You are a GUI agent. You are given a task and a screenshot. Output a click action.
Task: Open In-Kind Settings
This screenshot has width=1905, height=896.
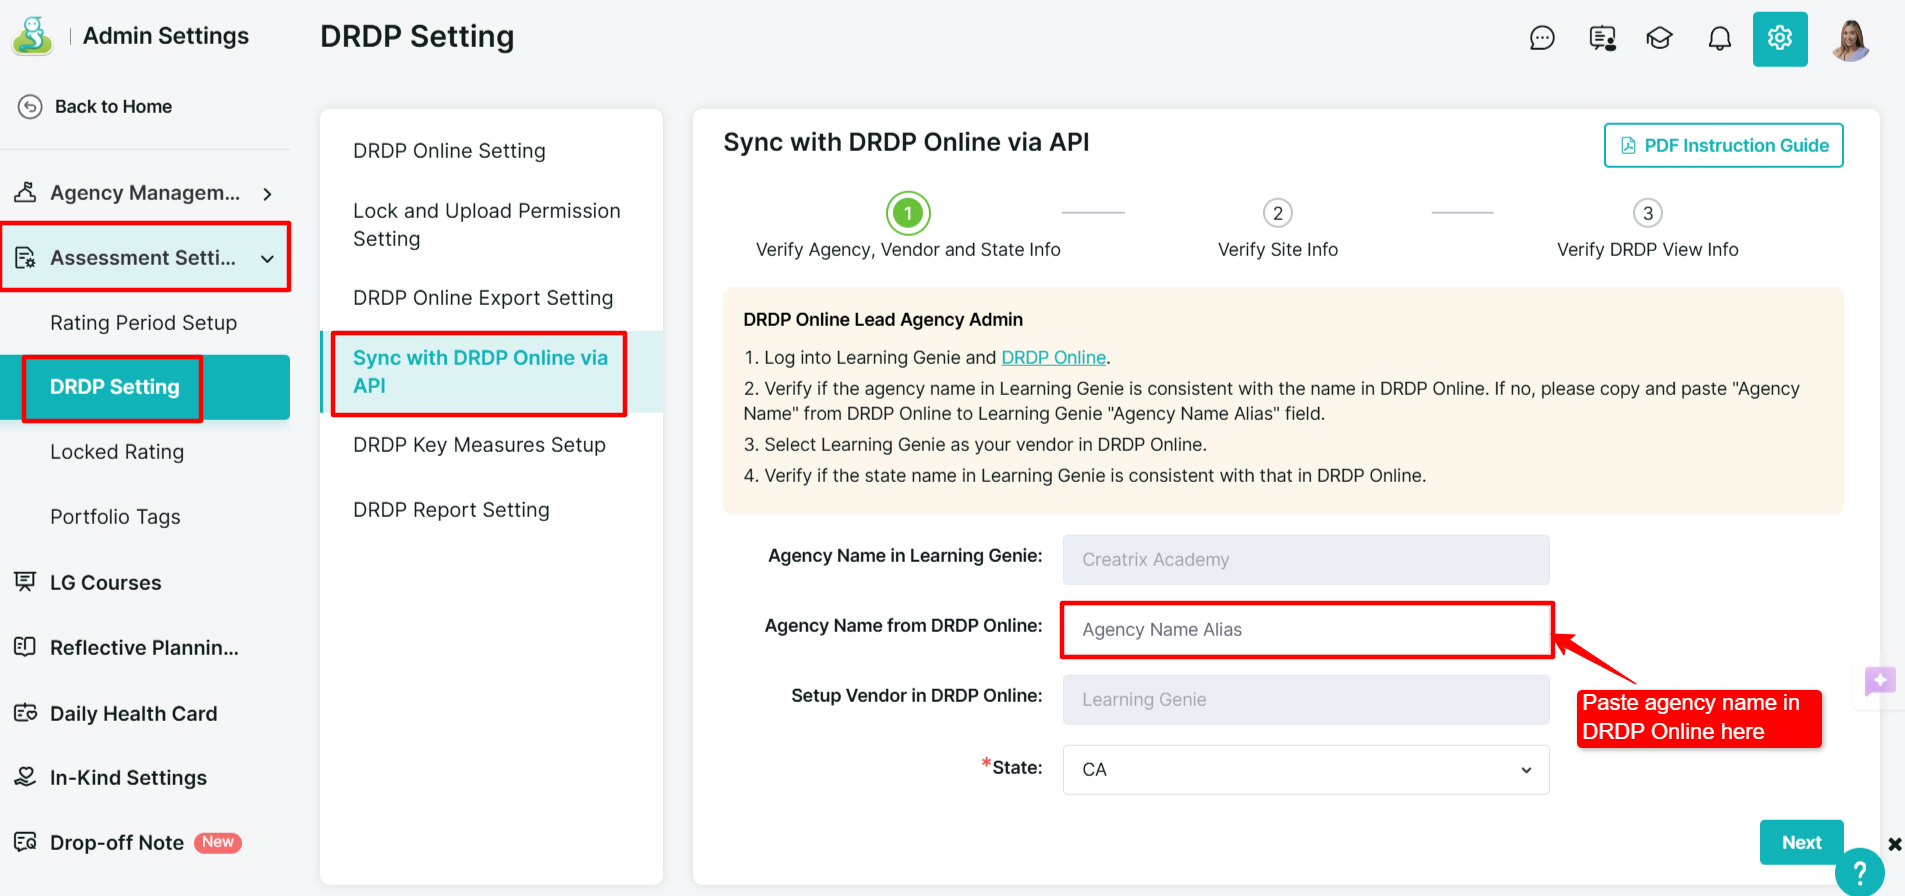(x=129, y=778)
